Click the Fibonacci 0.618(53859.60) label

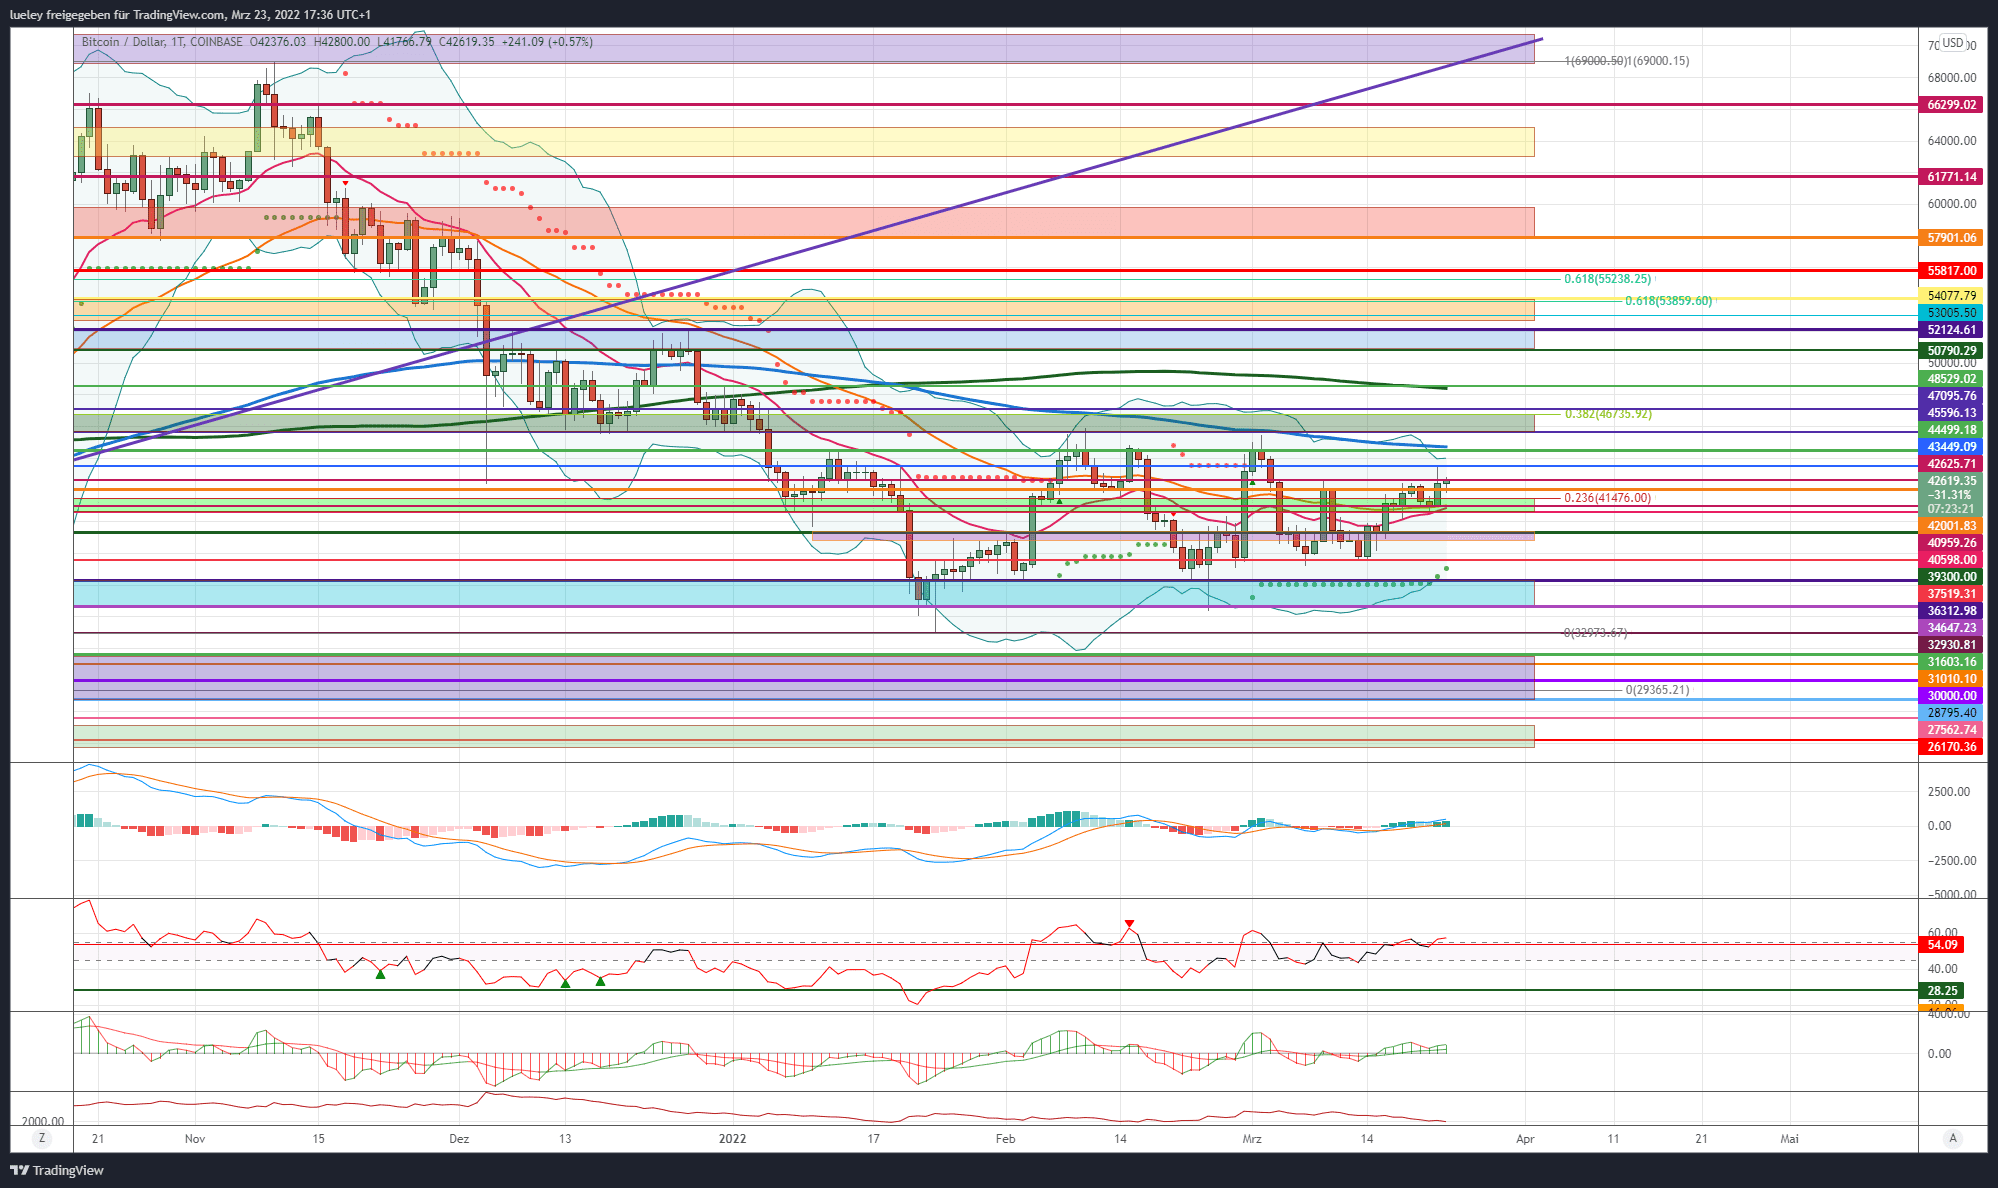click(1668, 301)
